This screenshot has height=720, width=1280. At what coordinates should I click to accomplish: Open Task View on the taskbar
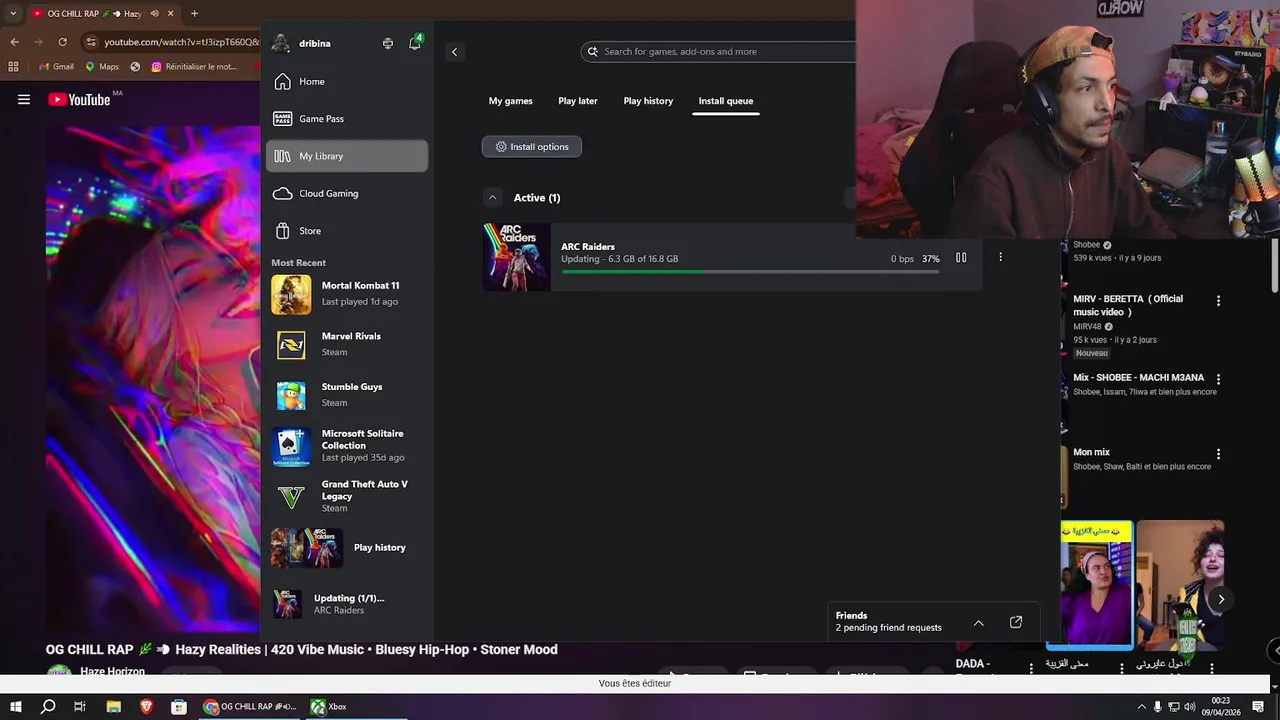[80, 706]
